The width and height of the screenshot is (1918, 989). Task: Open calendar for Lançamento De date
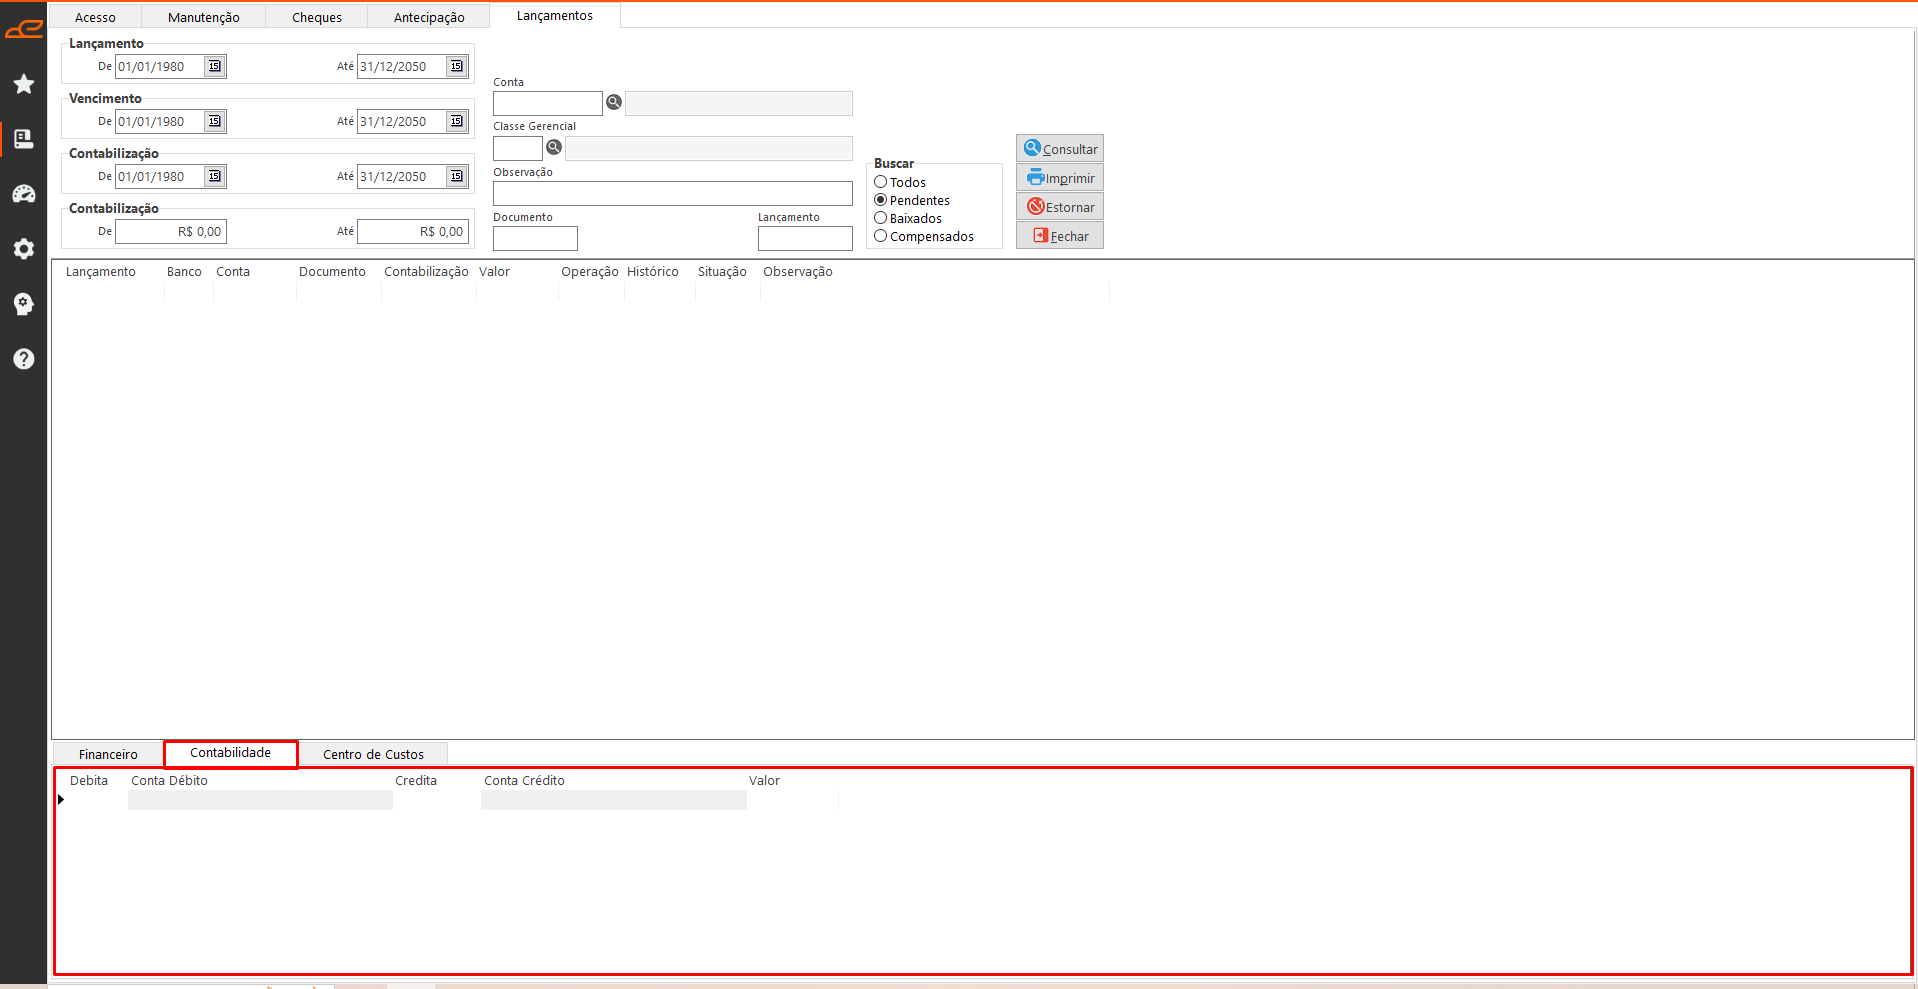(215, 66)
